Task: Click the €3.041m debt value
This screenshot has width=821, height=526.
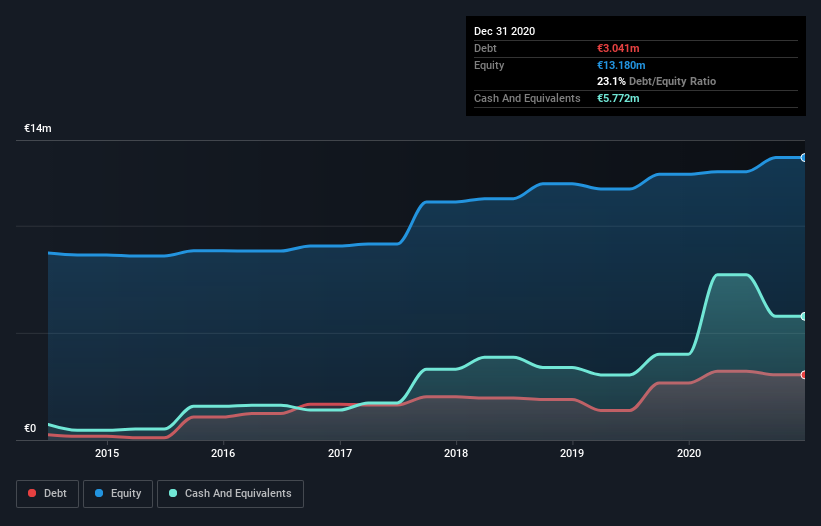Action: pyautogui.click(x=618, y=48)
